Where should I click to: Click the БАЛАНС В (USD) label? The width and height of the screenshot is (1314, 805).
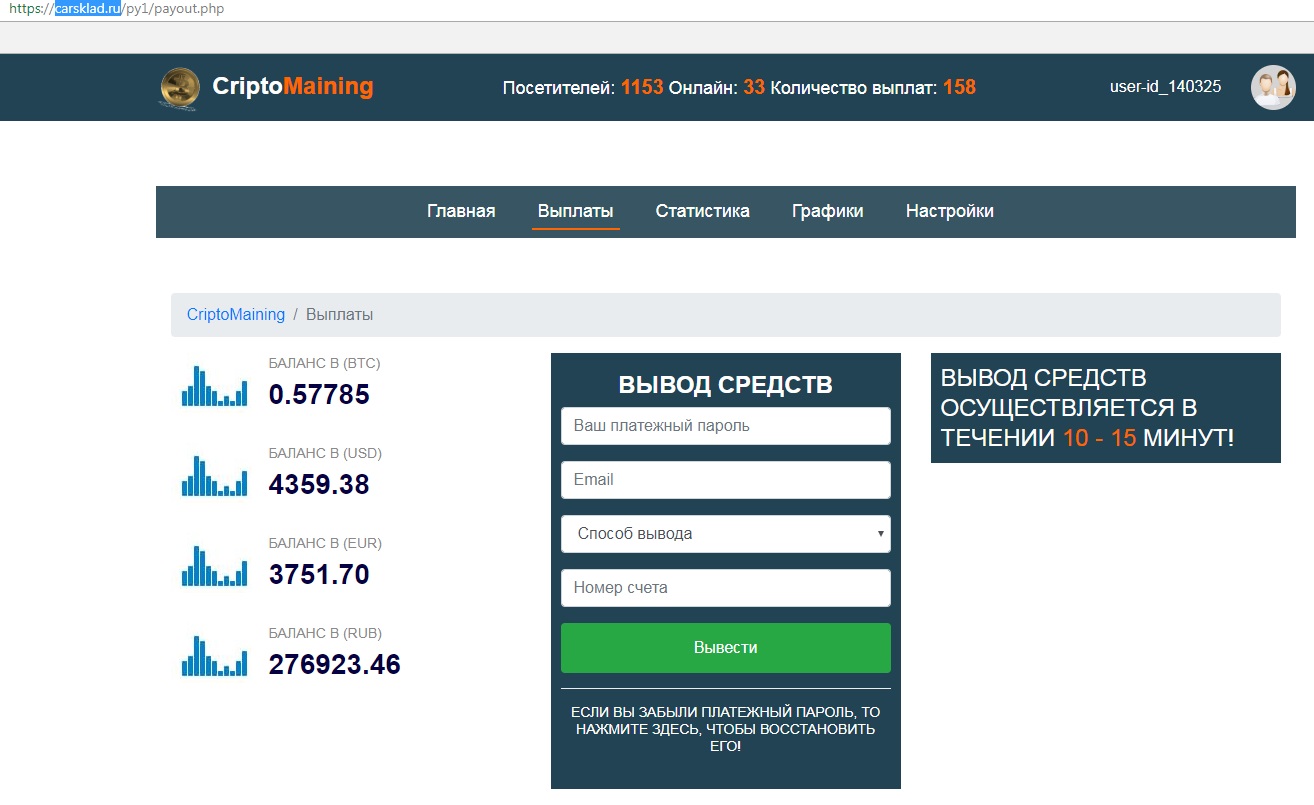[325, 453]
